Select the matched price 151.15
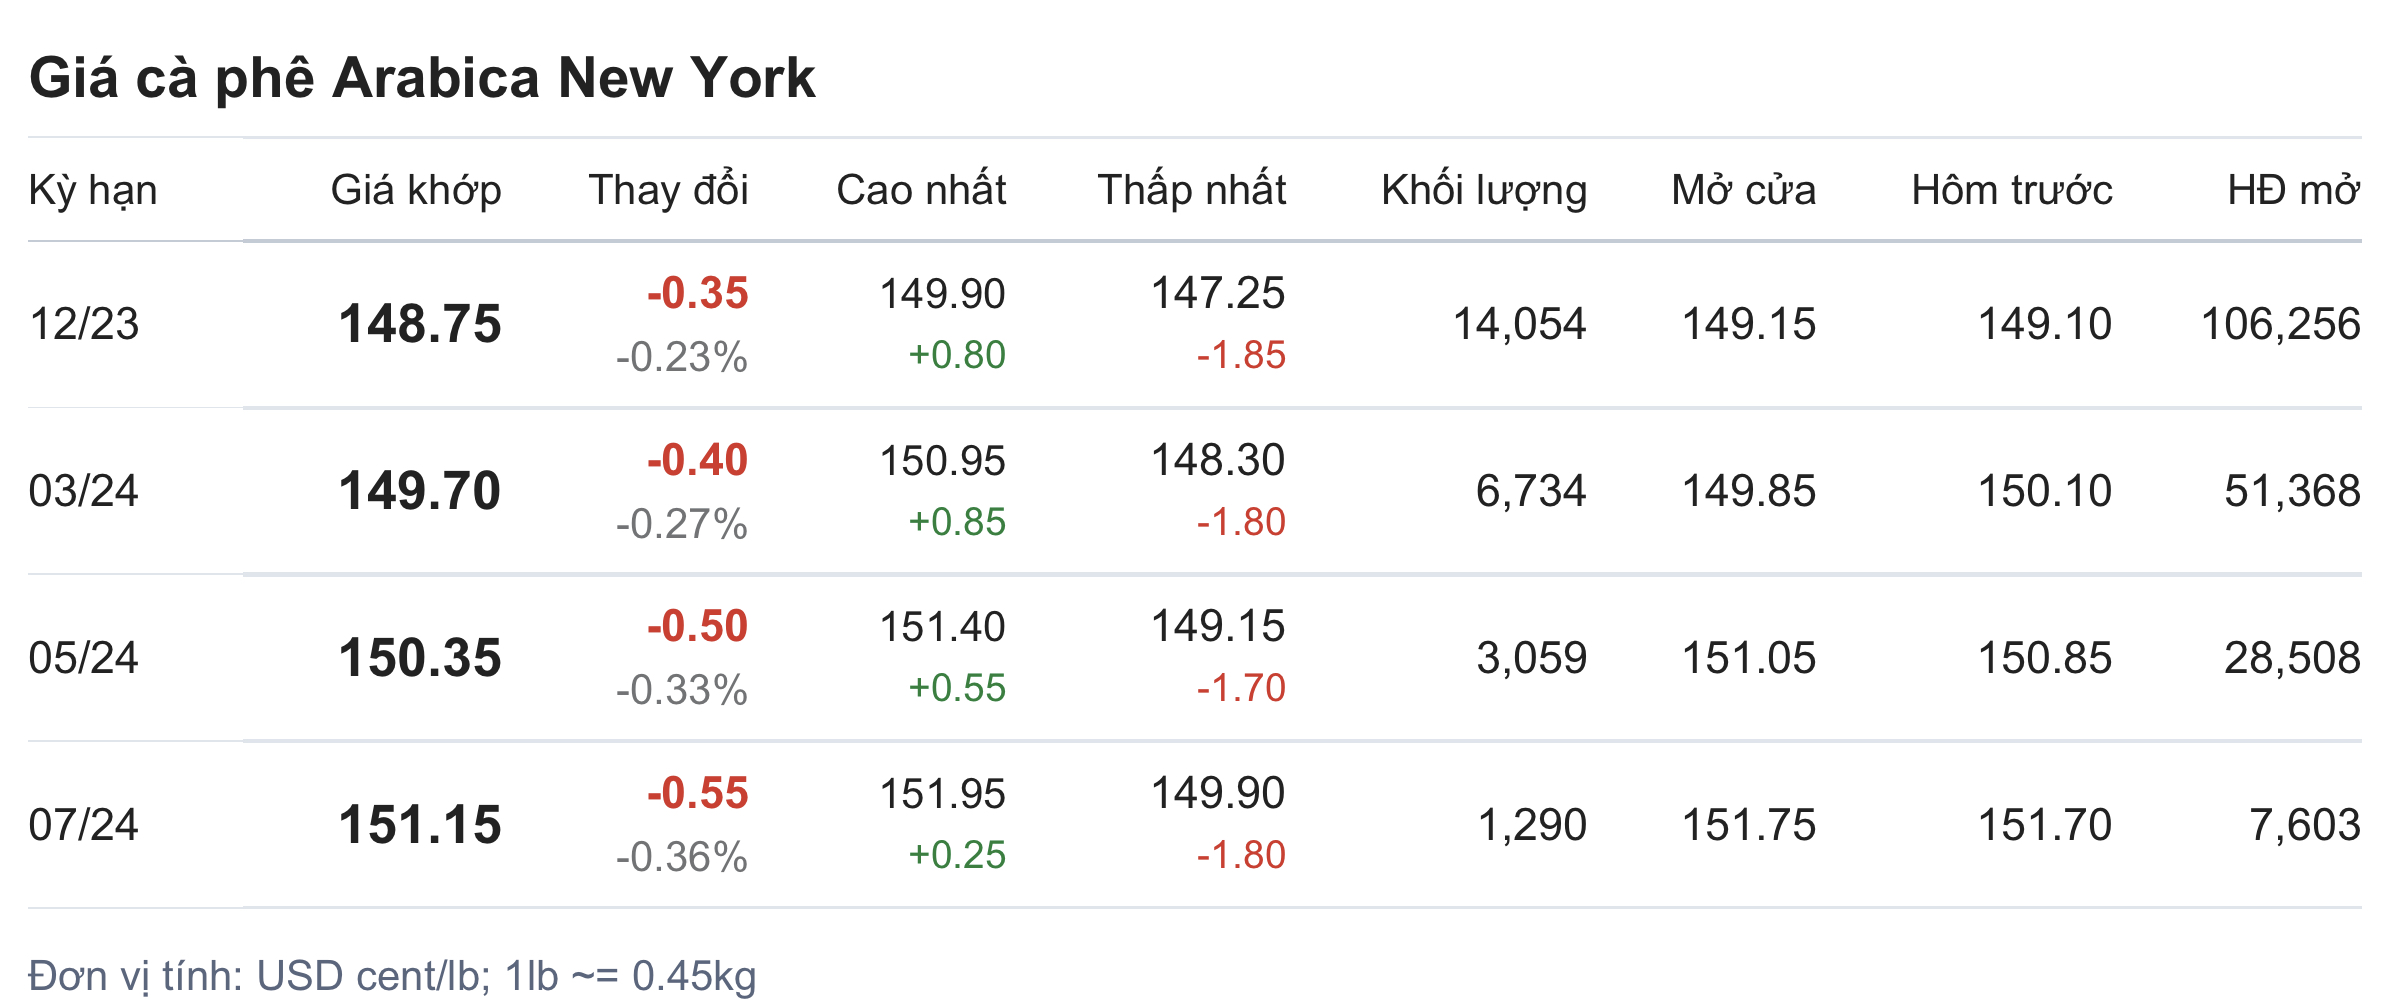Image resolution: width=2390 pixels, height=1000 pixels. tap(420, 825)
